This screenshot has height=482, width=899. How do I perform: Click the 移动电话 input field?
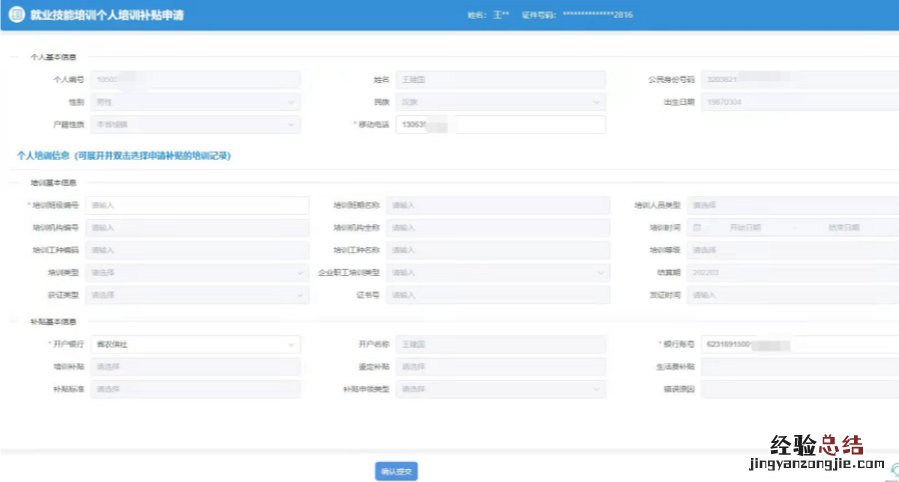tap(501, 125)
